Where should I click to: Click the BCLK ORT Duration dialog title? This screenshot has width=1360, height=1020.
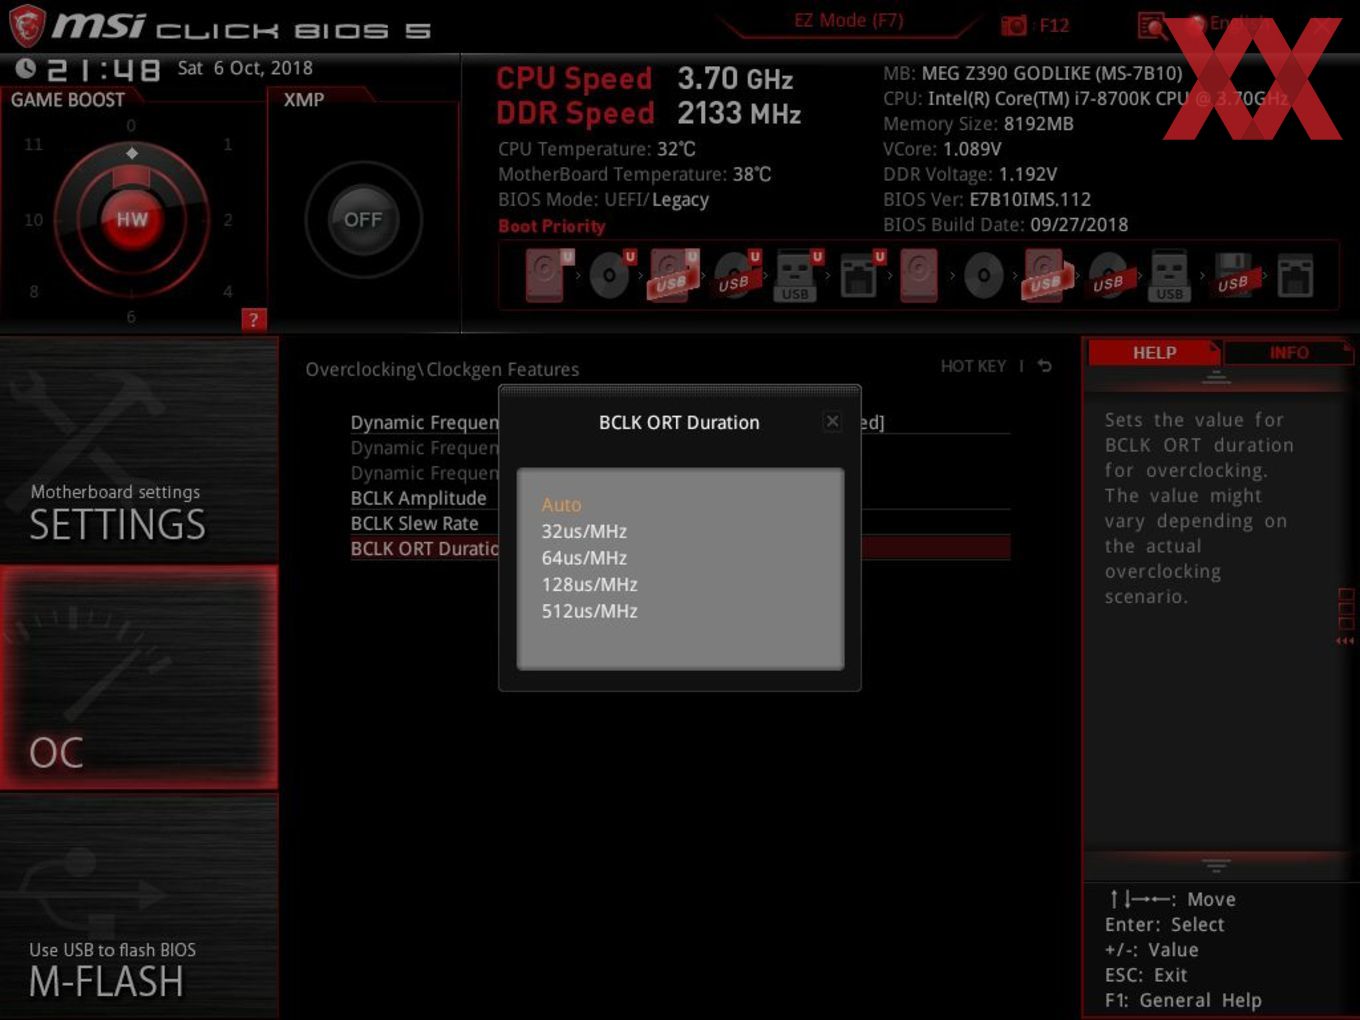tap(679, 422)
